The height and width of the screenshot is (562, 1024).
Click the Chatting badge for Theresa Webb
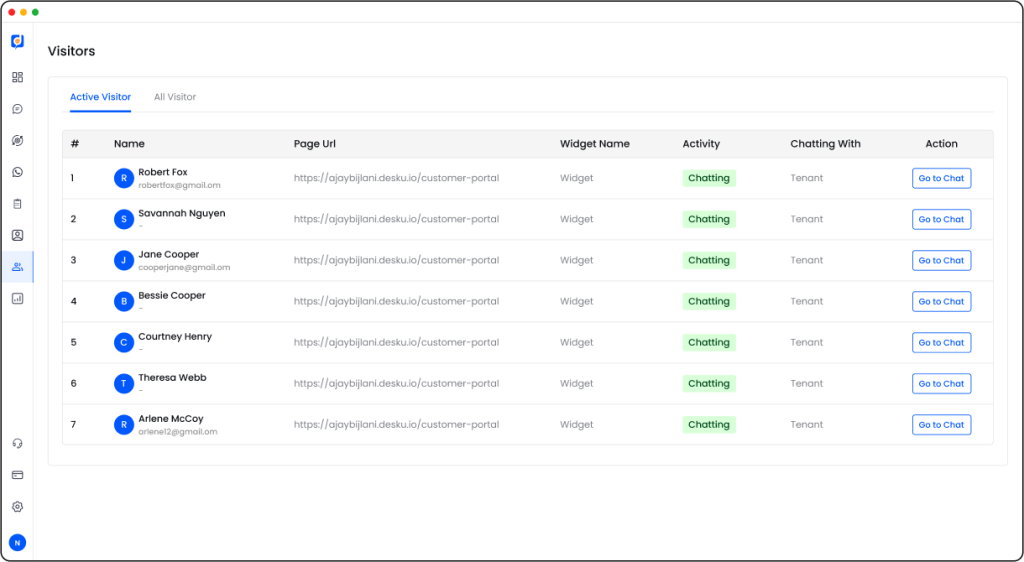tap(709, 384)
